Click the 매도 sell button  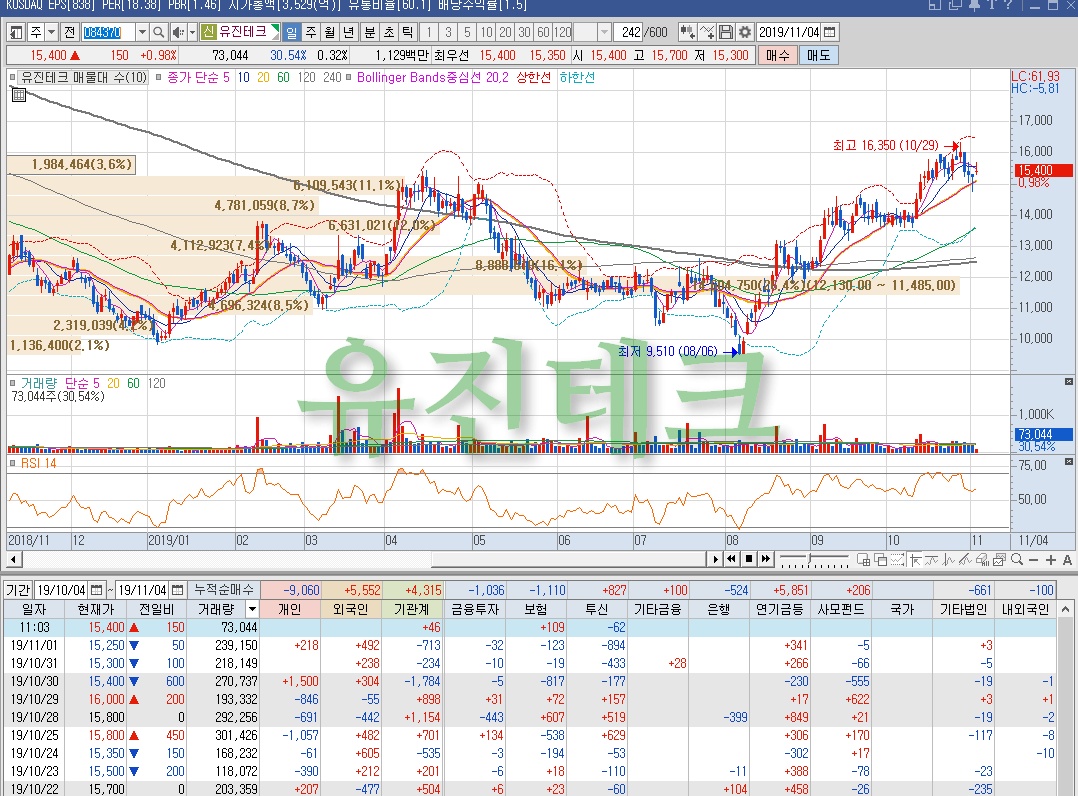(818, 55)
